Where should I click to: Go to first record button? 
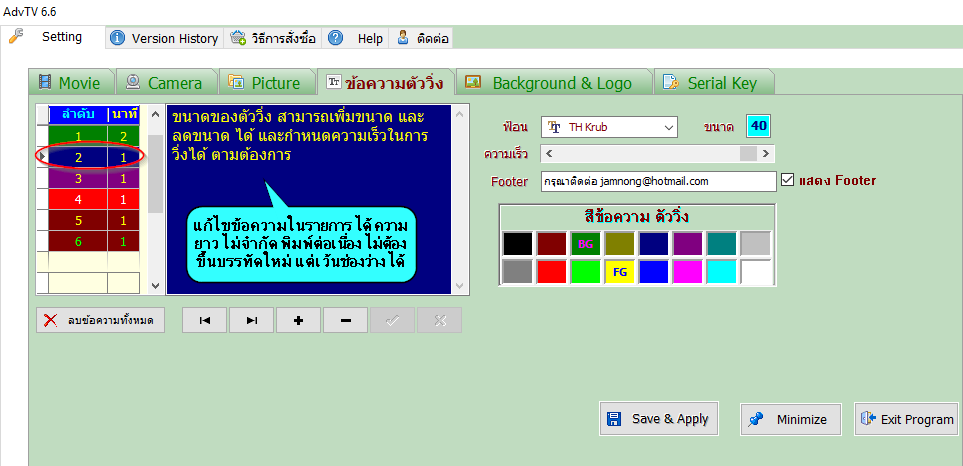[205, 320]
